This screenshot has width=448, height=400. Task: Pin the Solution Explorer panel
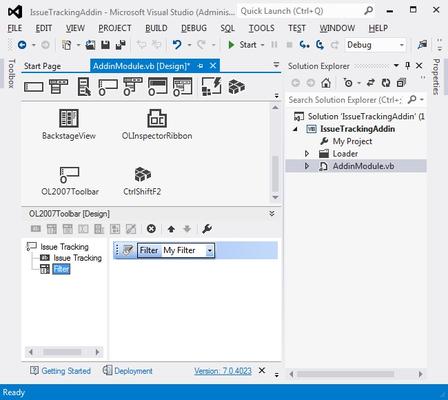coord(407,65)
